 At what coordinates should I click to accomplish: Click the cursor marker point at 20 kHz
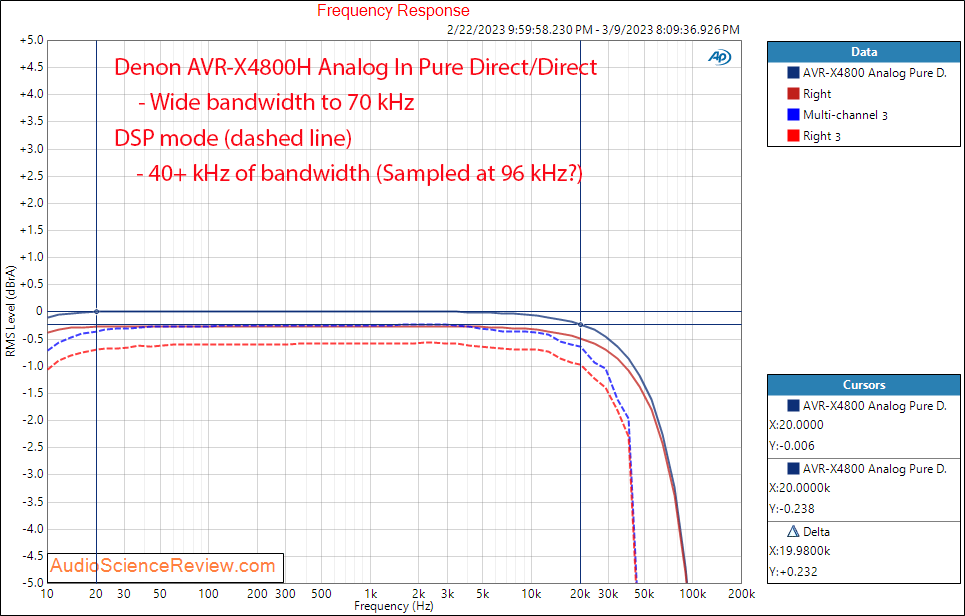coord(580,324)
